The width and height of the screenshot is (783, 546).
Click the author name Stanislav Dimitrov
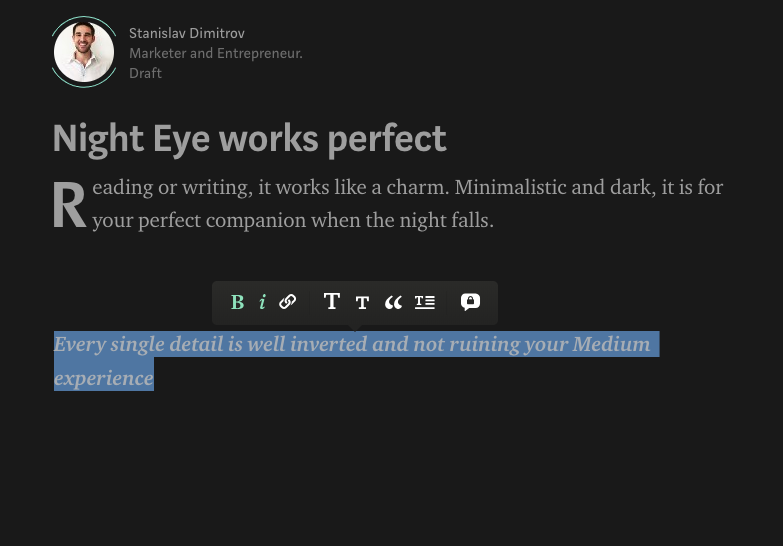[187, 33]
